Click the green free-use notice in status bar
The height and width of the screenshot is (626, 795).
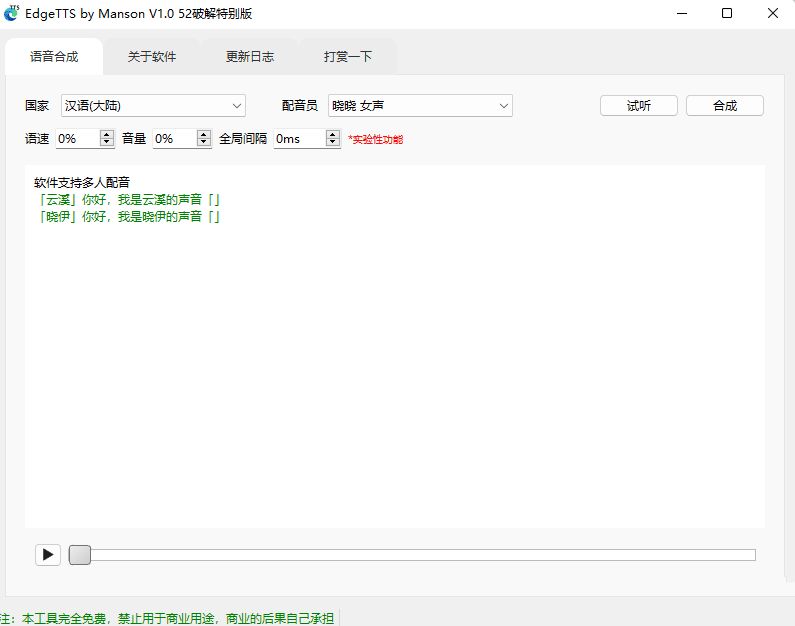pos(167,618)
